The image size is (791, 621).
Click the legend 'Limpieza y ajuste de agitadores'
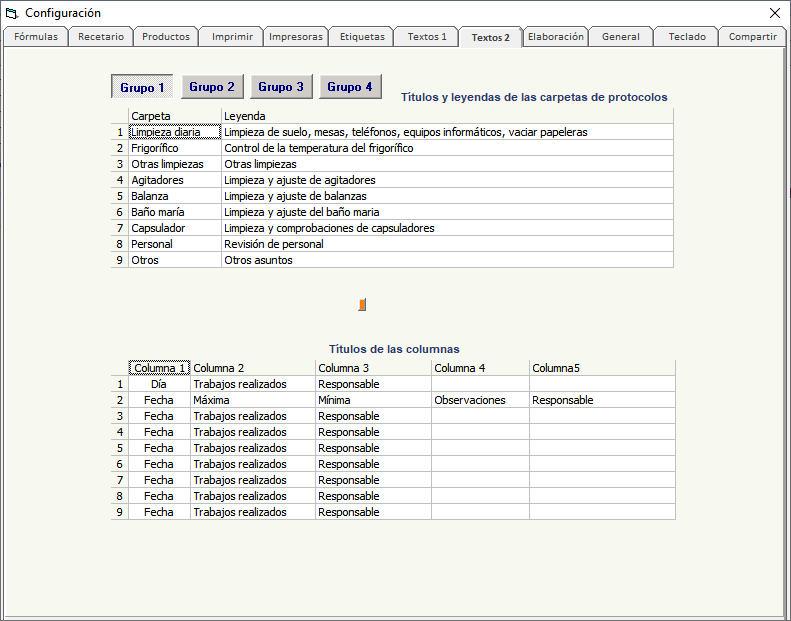tap(447, 180)
